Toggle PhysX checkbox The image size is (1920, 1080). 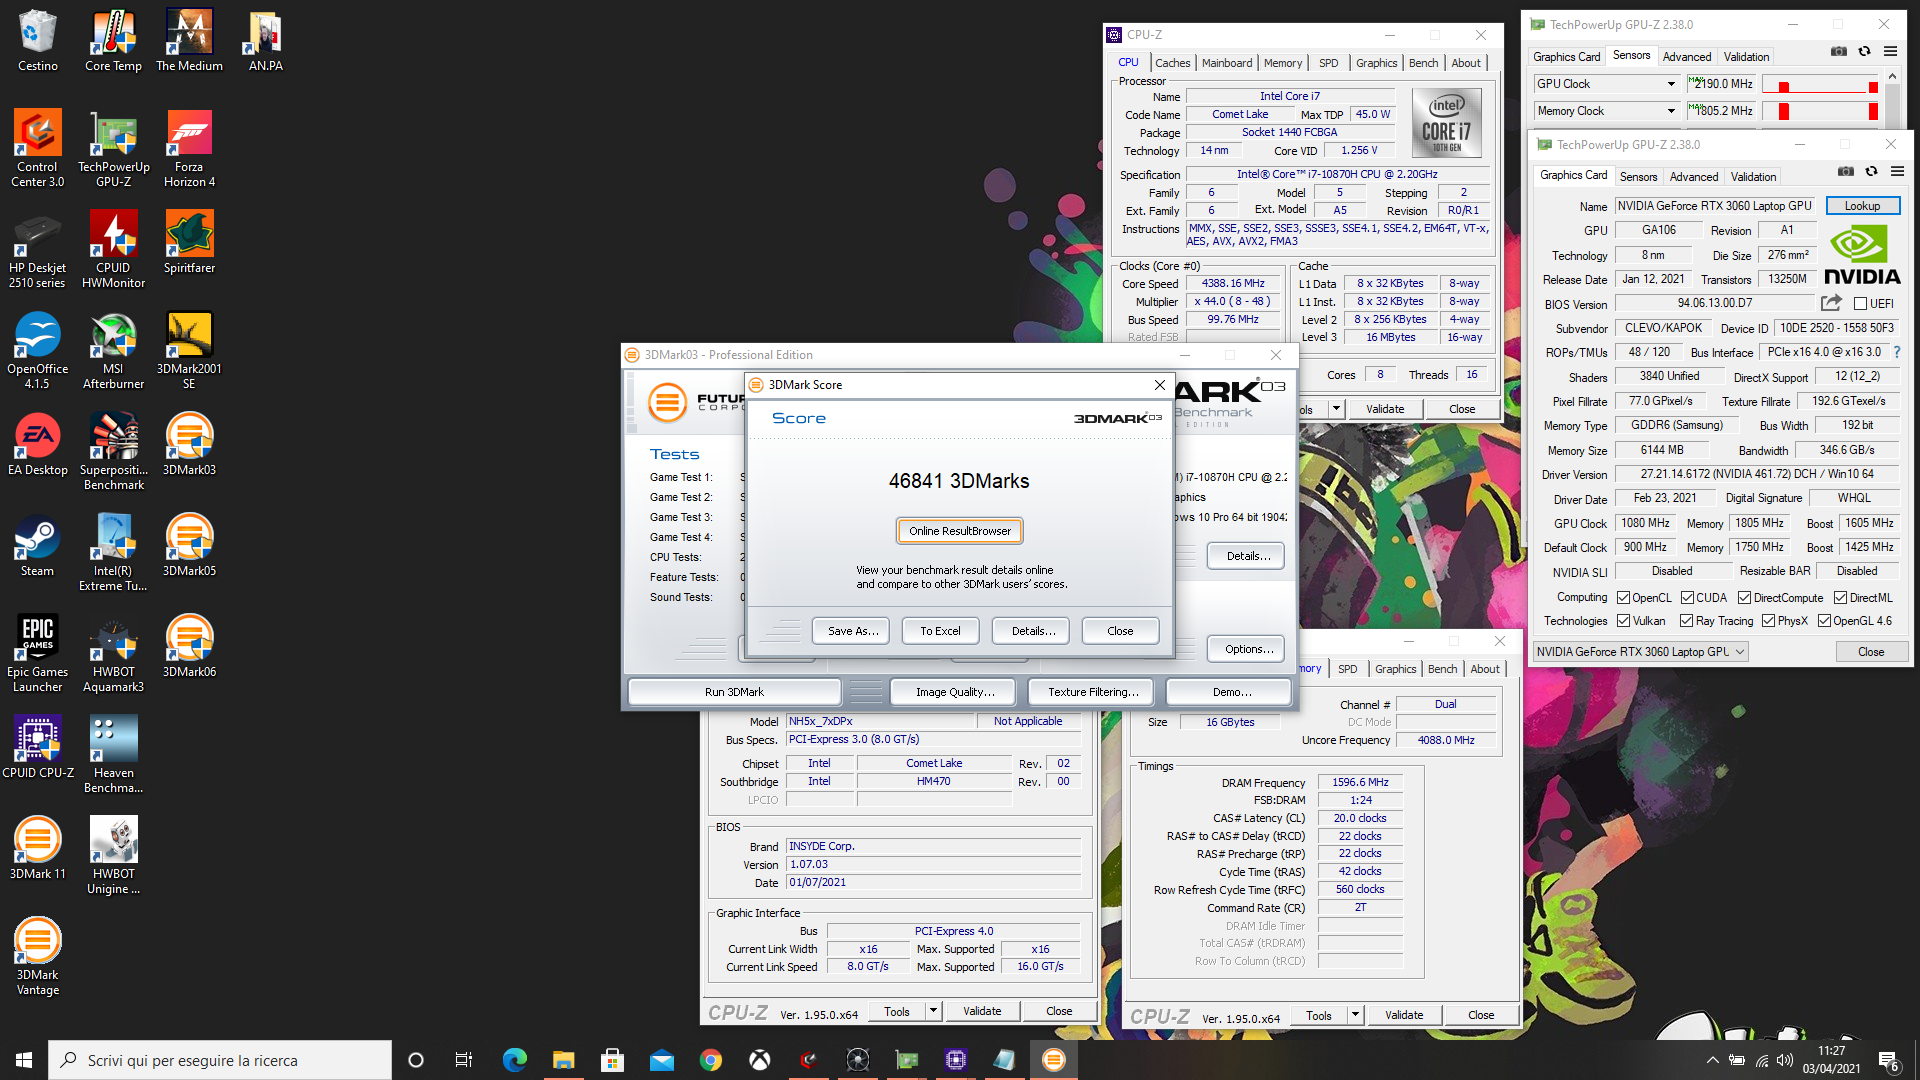point(1768,620)
